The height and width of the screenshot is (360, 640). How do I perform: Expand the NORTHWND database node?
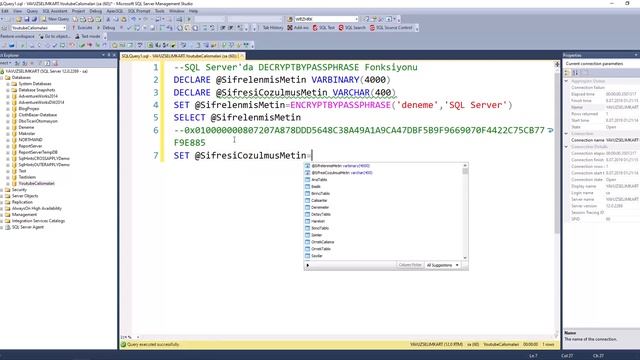[x=8, y=140]
